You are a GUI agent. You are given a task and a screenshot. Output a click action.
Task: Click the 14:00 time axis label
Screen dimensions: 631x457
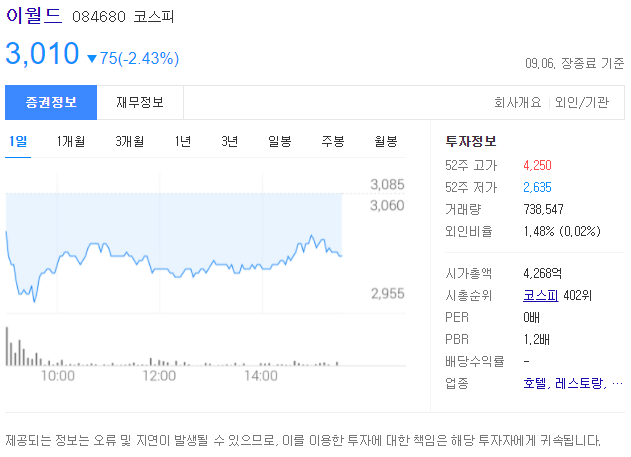(261, 376)
